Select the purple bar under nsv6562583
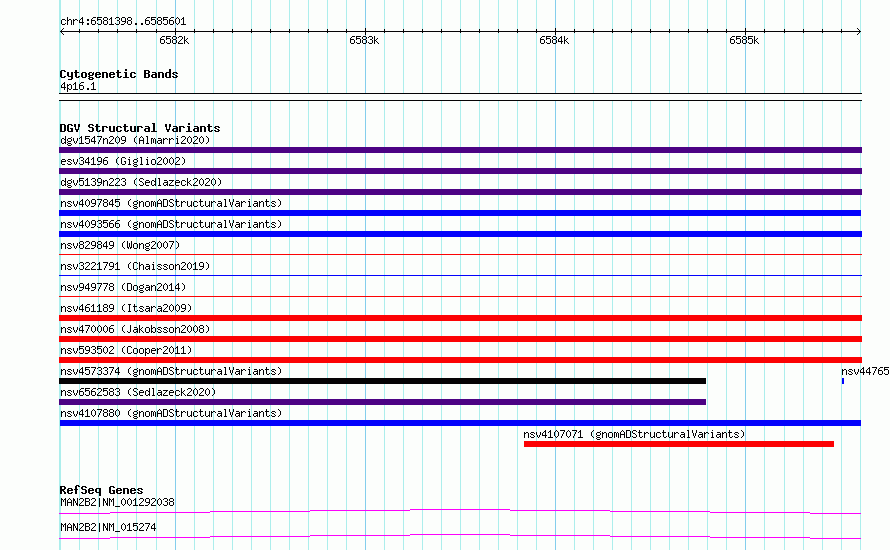Image resolution: width=890 pixels, height=550 pixels. [383, 402]
